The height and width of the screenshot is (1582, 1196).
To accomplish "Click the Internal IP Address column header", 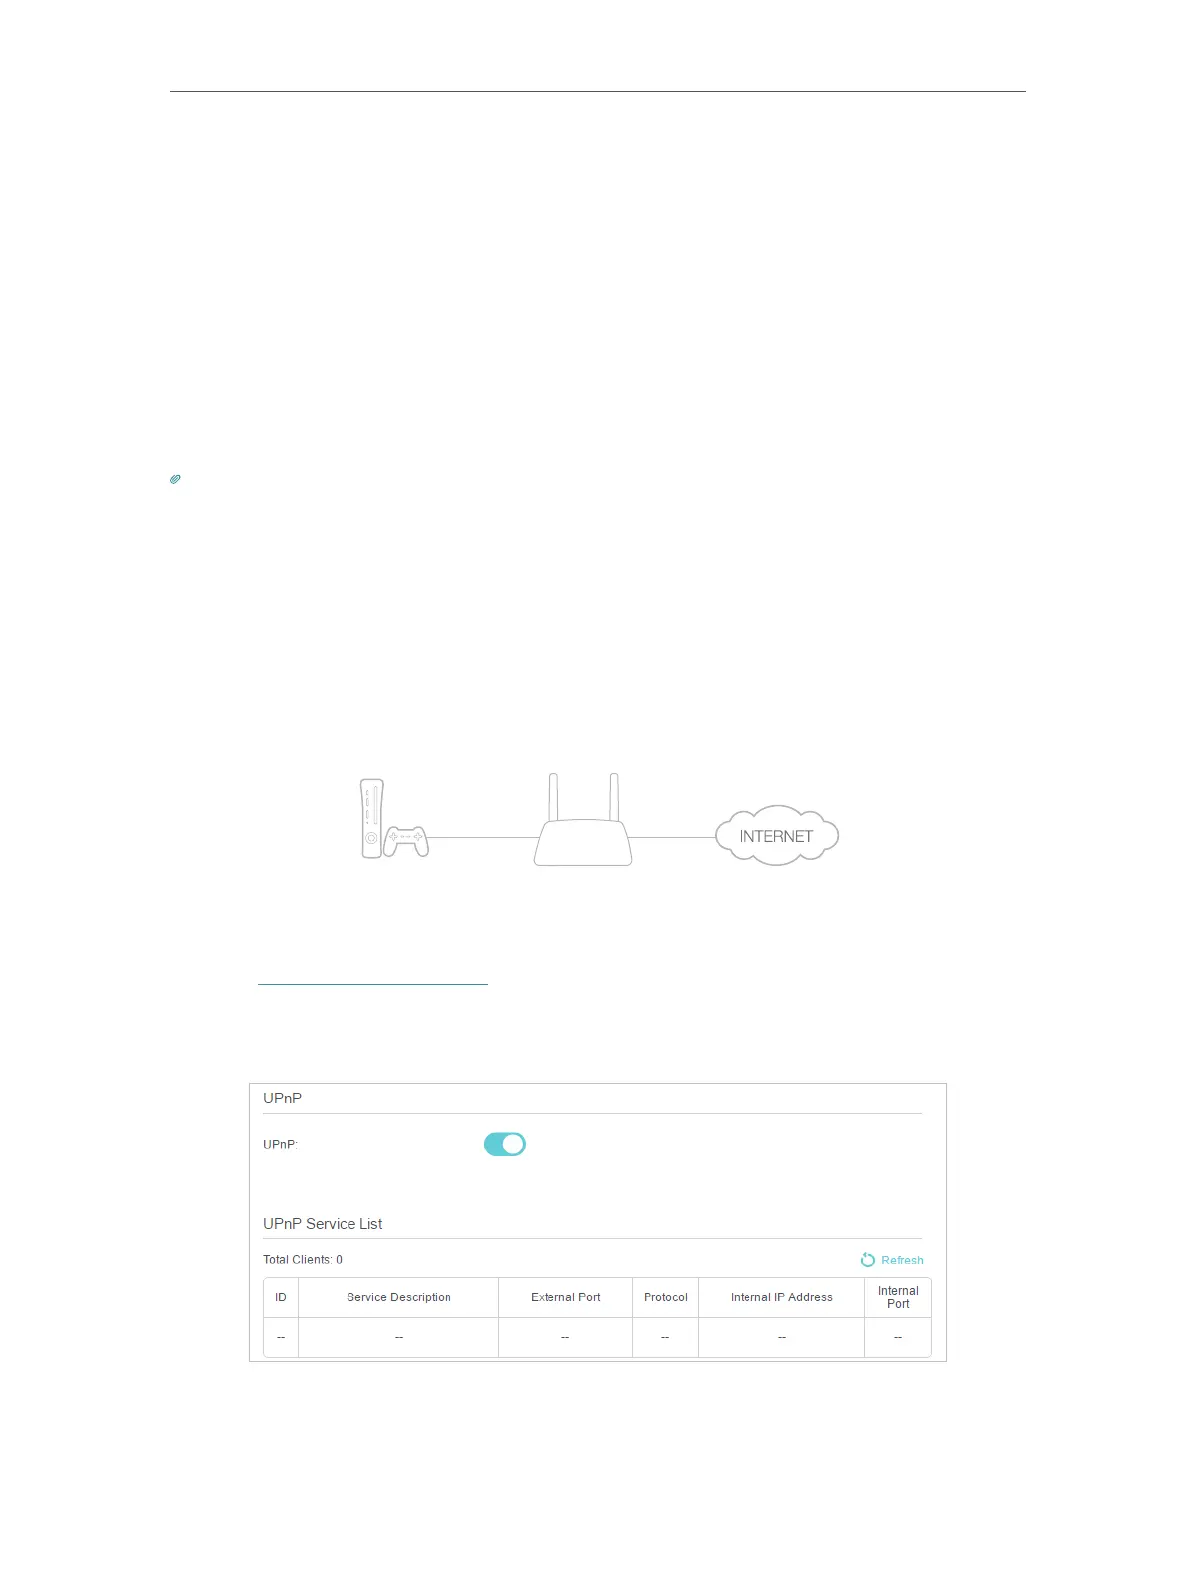I will pyautogui.click(x=782, y=1297).
